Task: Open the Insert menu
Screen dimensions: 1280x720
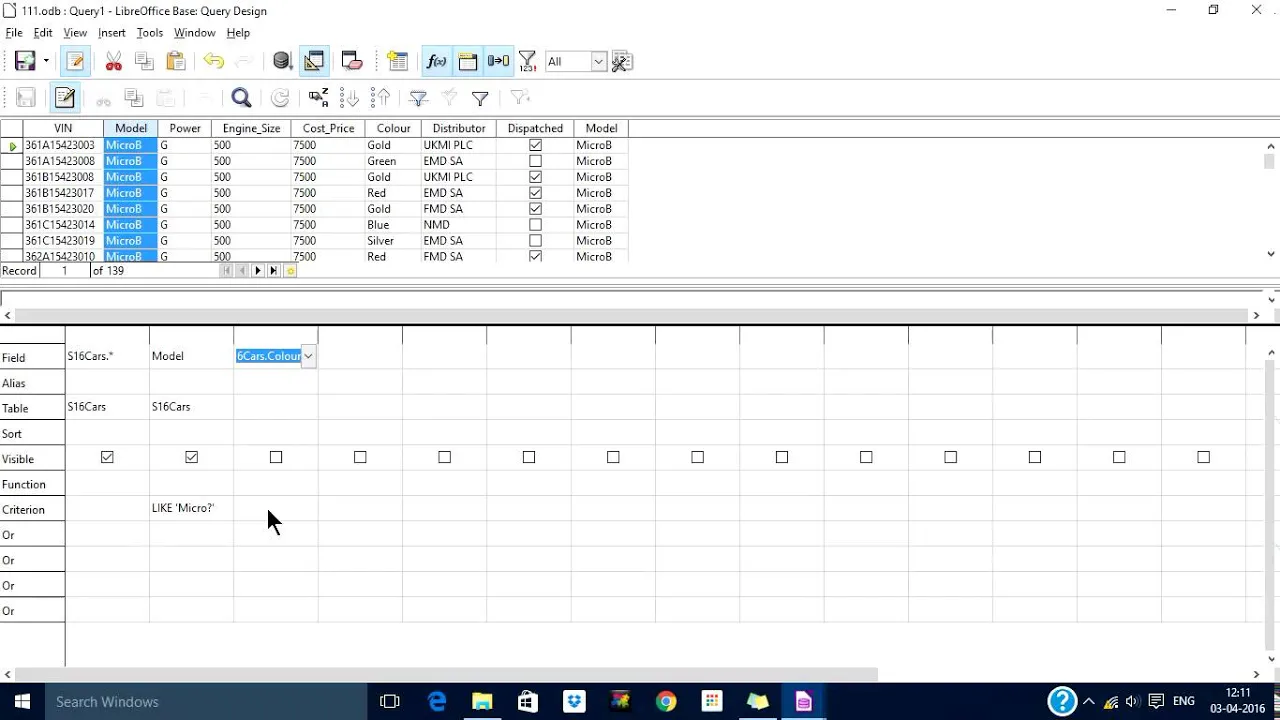Action: coord(112,33)
